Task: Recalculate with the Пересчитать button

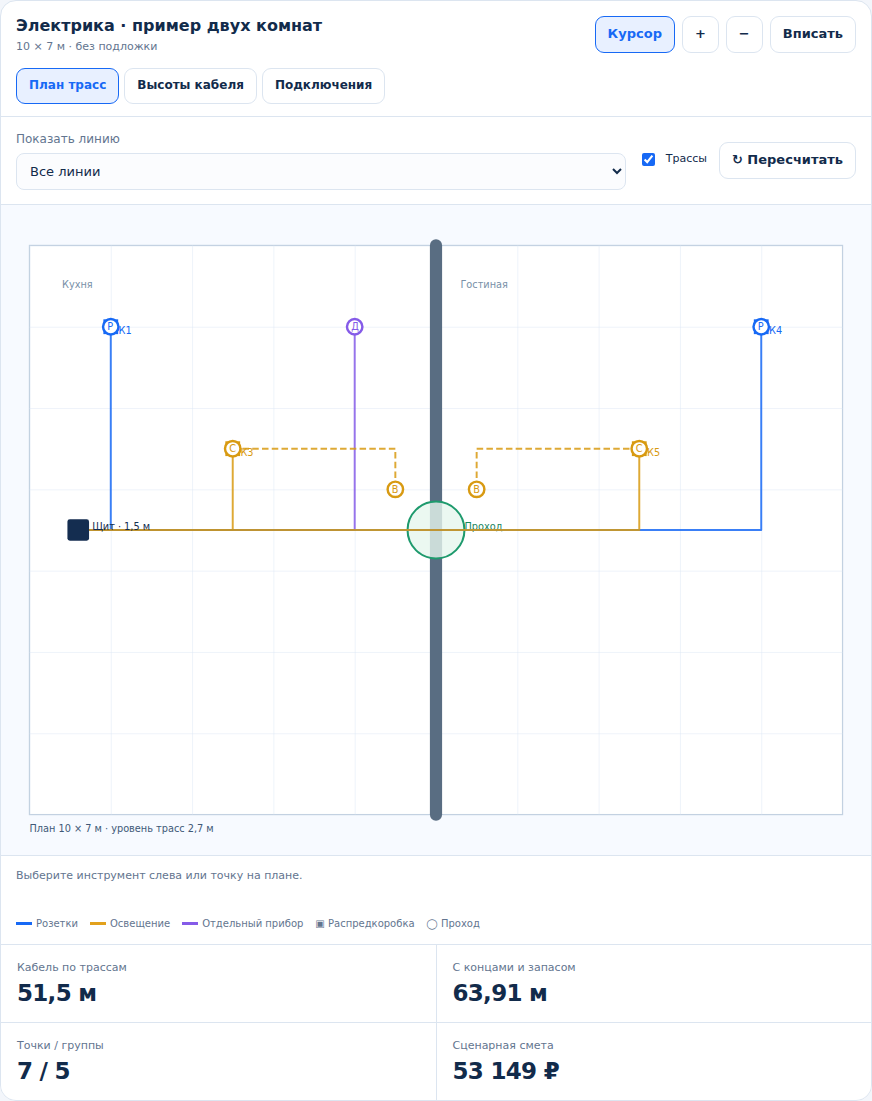Action: pos(787,160)
